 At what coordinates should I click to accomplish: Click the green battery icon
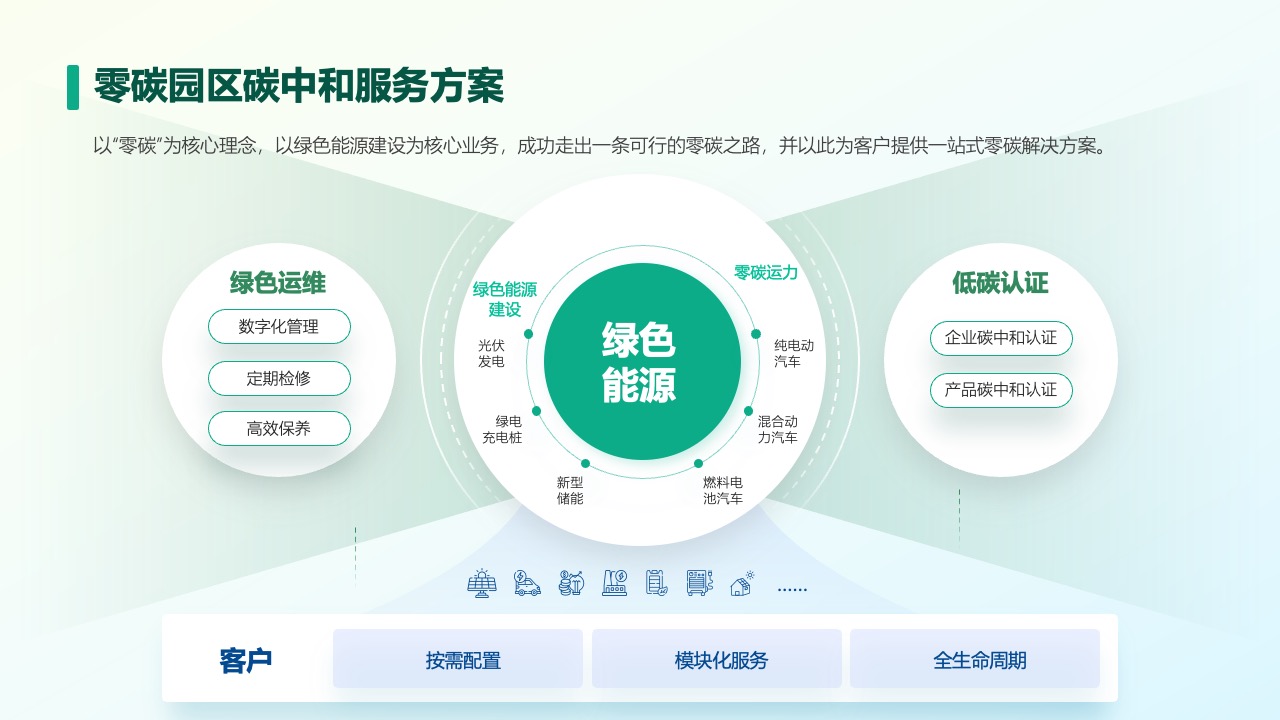click(656, 583)
